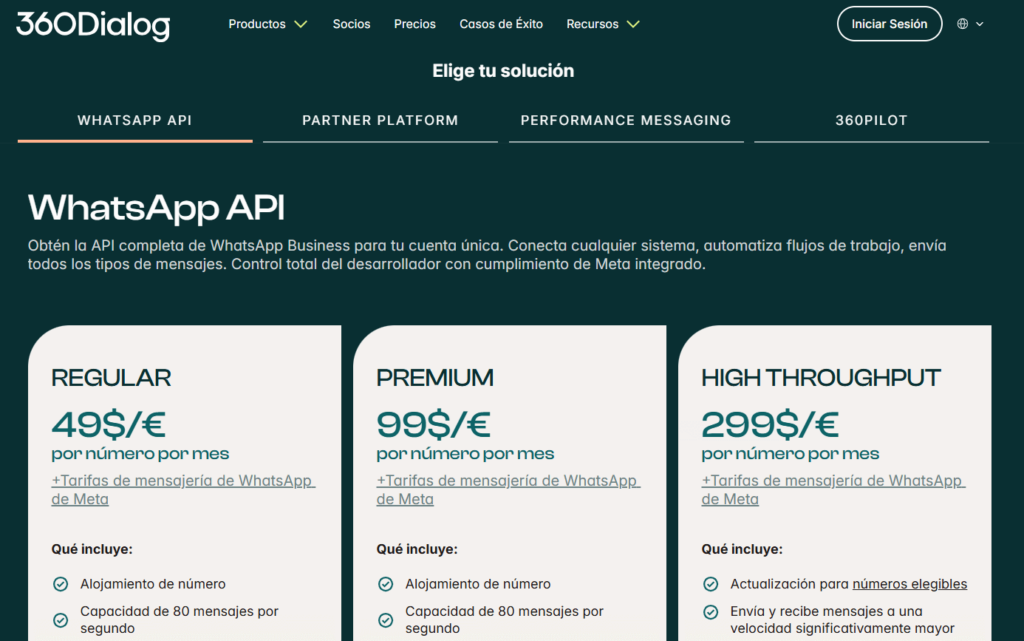Click the 360Dialog logo
Viewport: 1024px width, 641px height.
93,25
